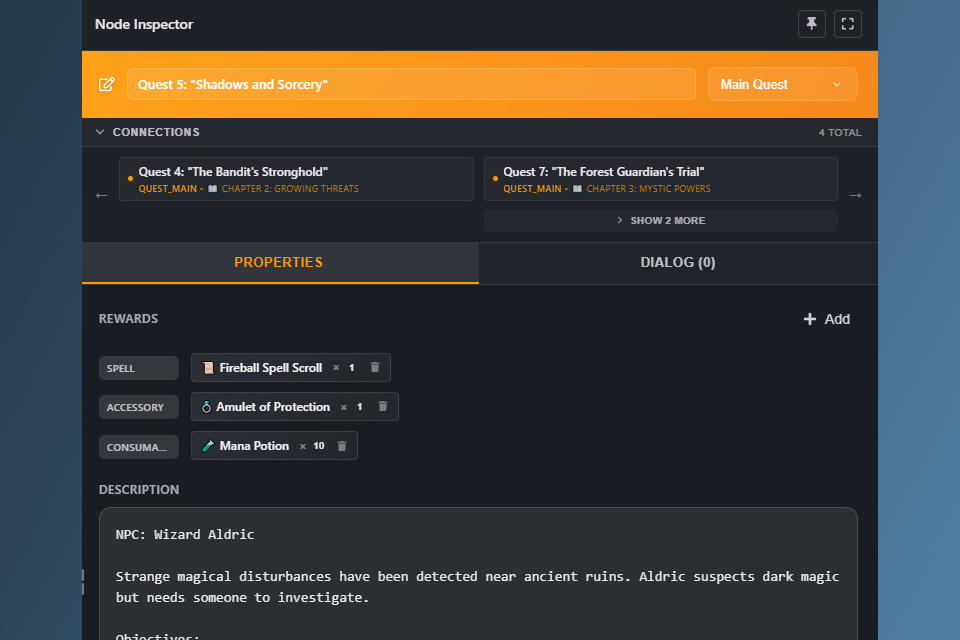Select the PROPERTIES tab

pyautogui.click(x=279, y=262)
